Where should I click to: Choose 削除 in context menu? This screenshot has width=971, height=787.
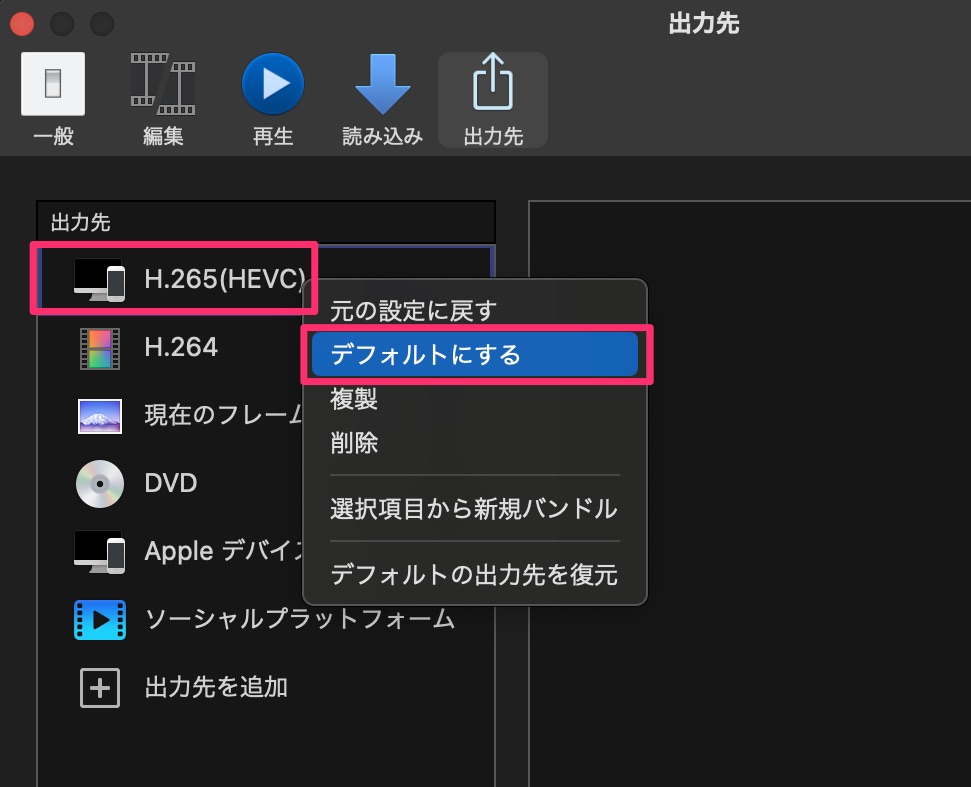pos(475,443)
